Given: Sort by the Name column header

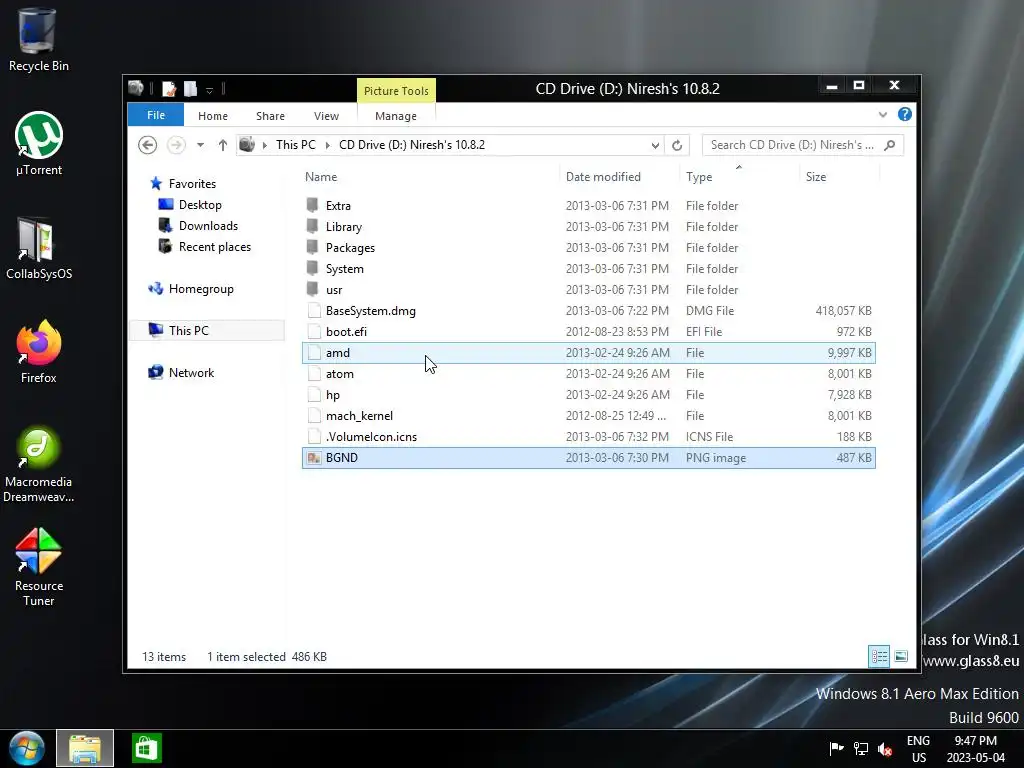Looking at the screenshot, I should click(321, 176).
